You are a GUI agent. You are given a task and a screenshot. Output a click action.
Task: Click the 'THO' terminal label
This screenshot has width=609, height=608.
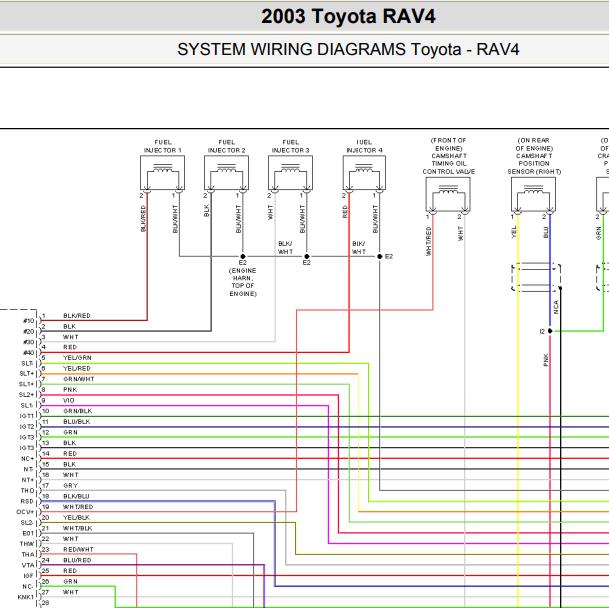tap(28, 491)
